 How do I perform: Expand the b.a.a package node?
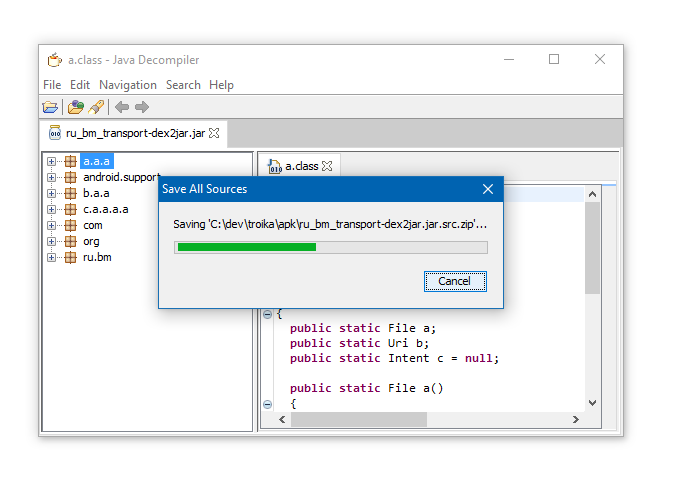coord(51,193)
